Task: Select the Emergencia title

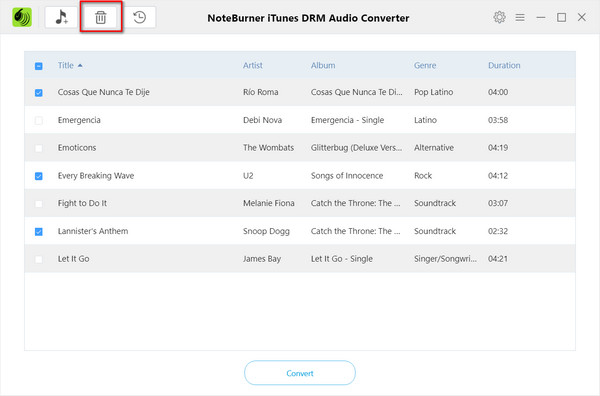Action: [79, 120]
